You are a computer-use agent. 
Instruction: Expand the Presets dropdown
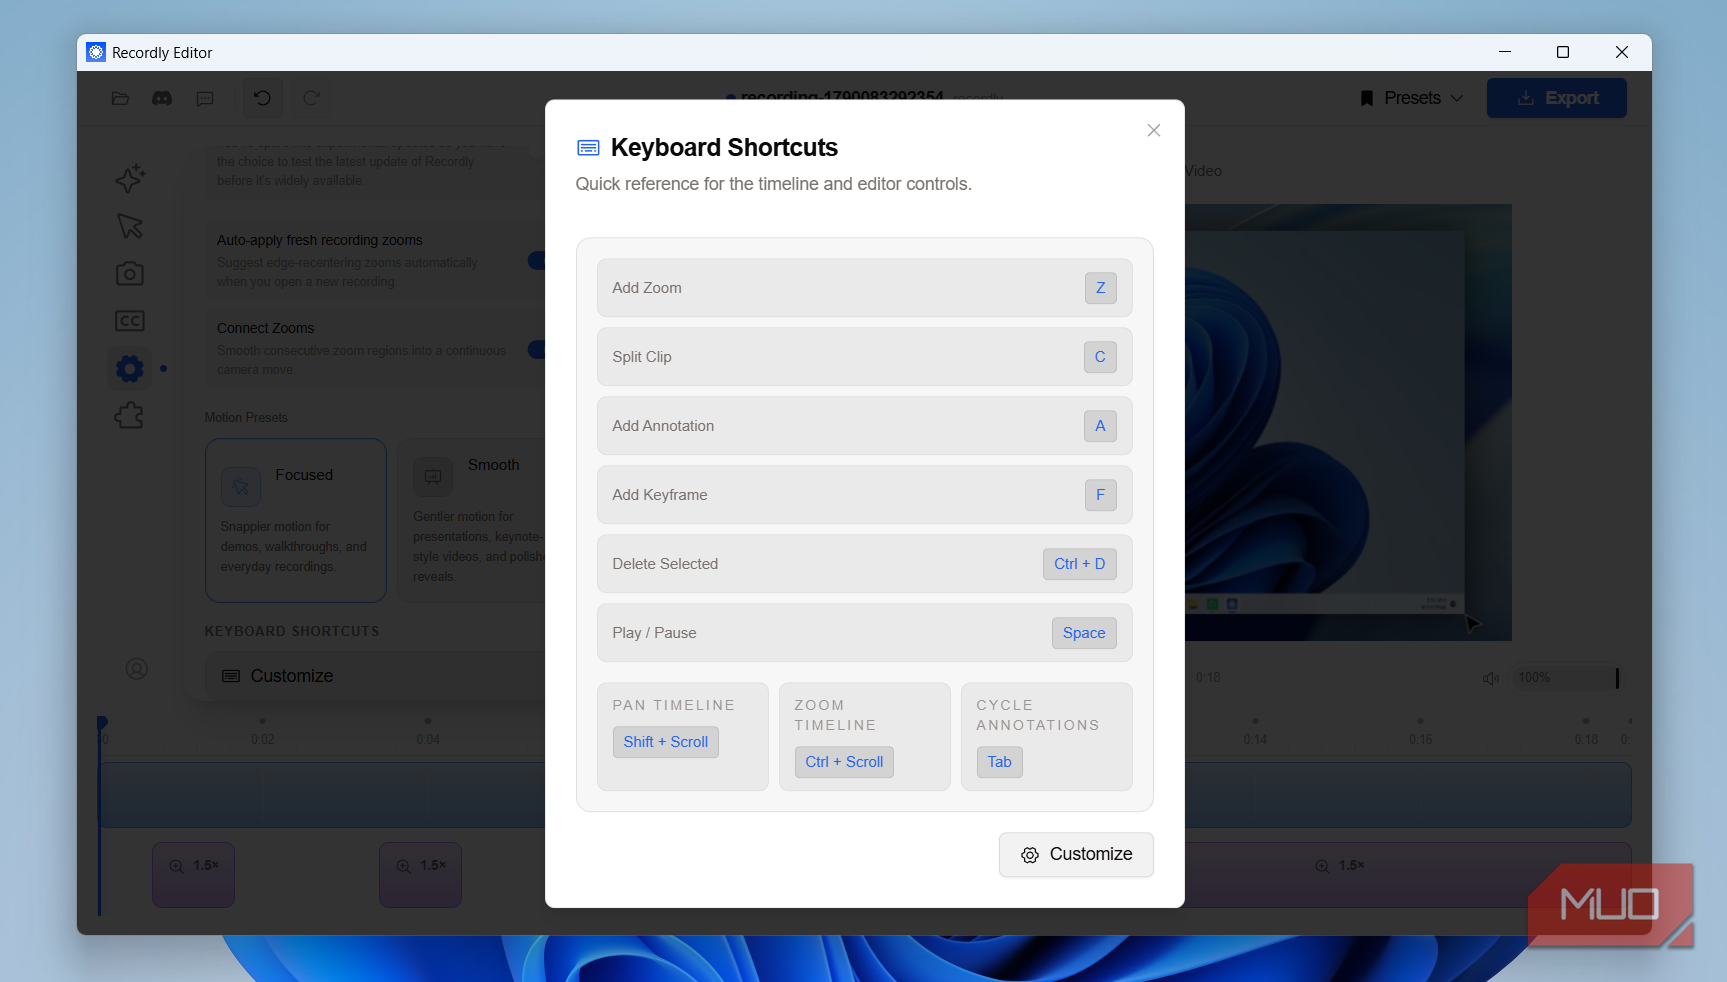1411,98
